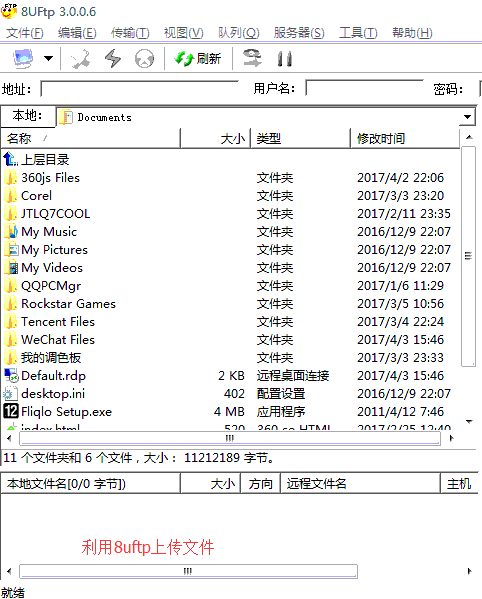
Task: Click the 本地 label tab
Action: [x=28, y=115]
